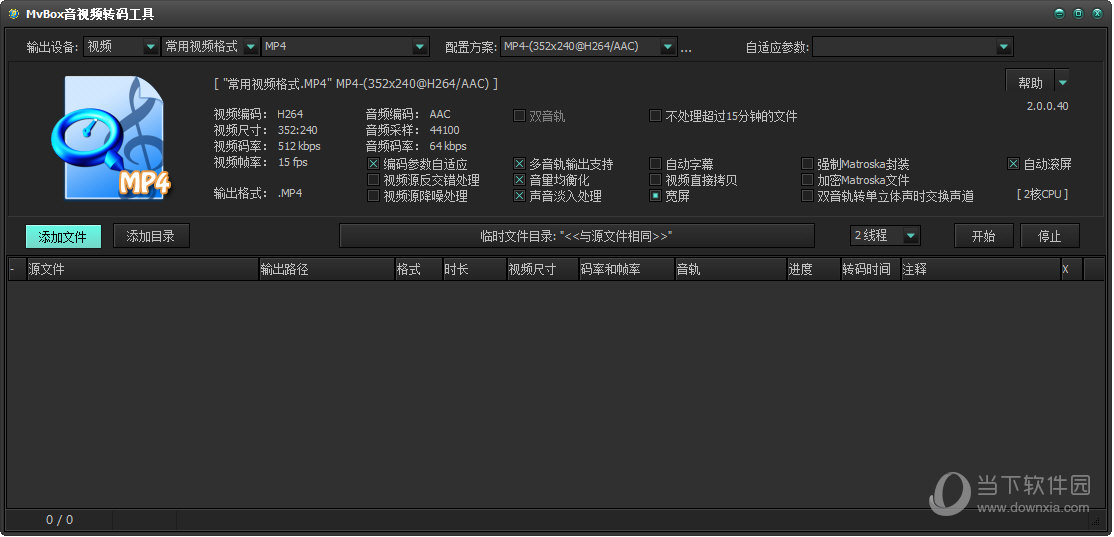The width and height of the screenshot is (1114, 537).
Task: Open the 常用视频格式 category dropdown
Action: pos(211,47)
